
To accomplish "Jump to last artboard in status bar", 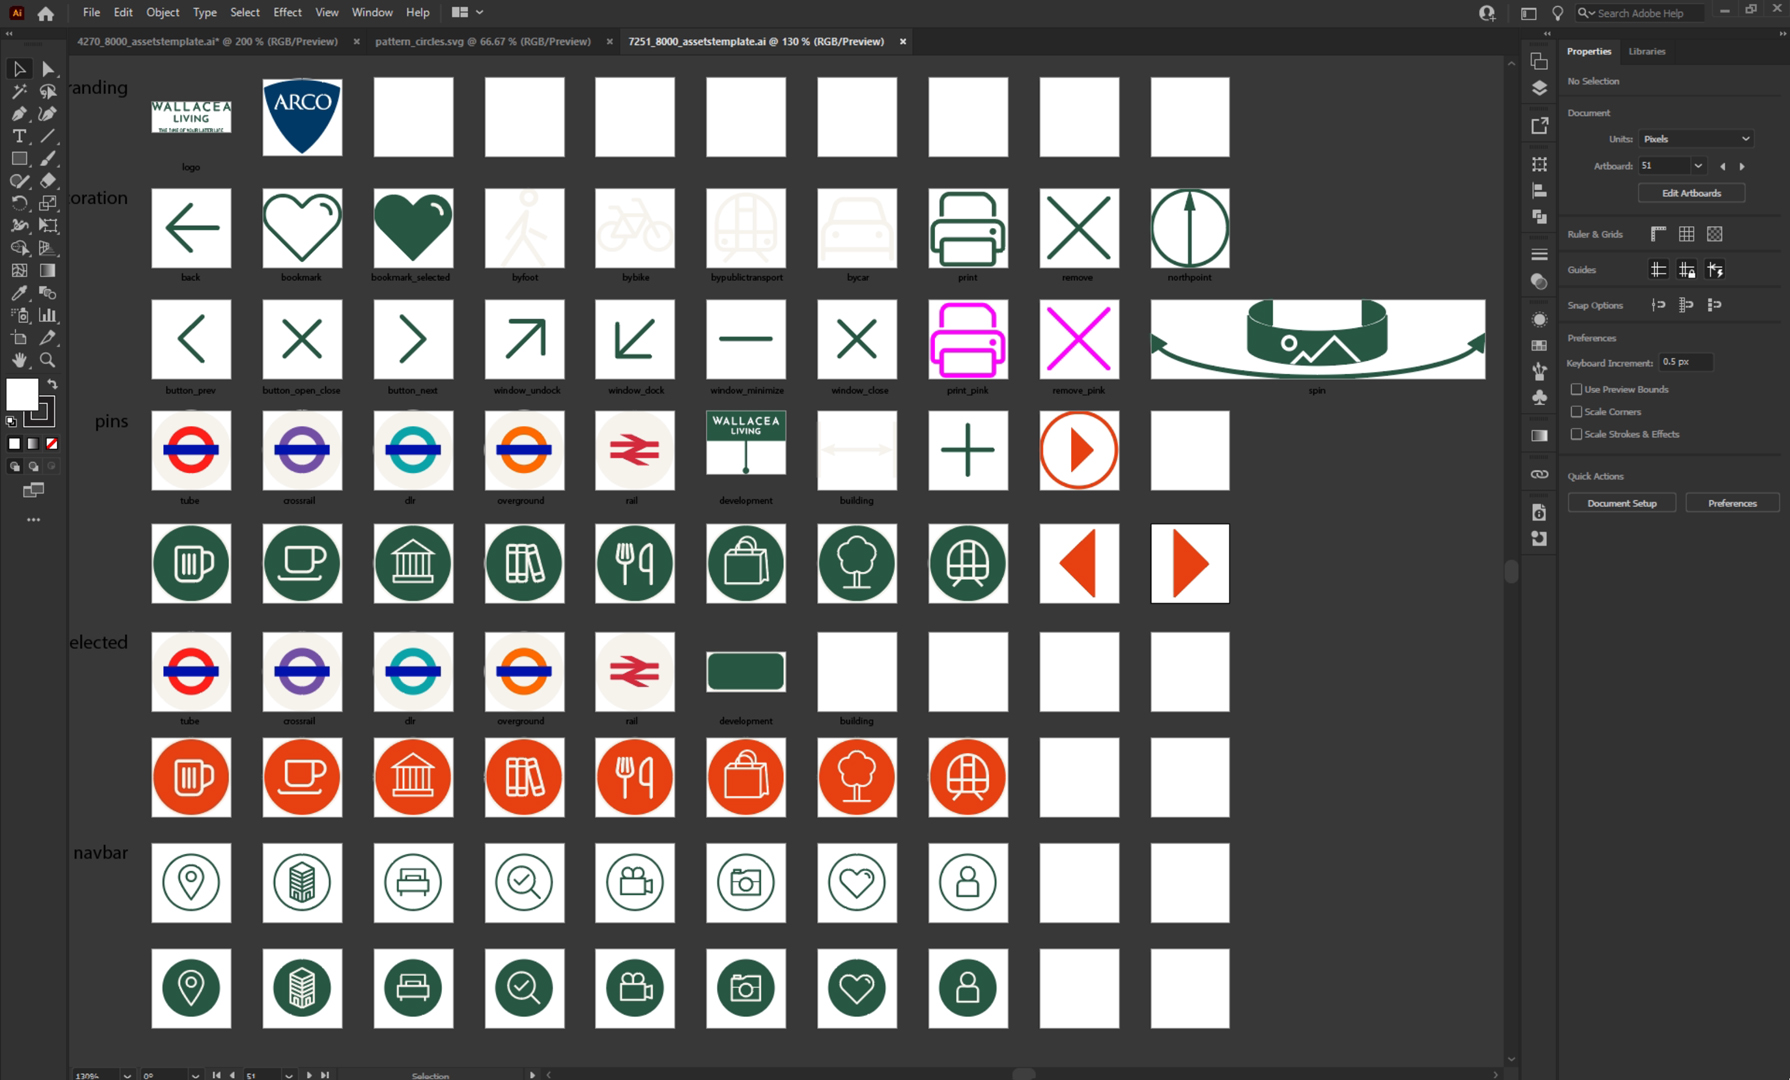I will (325, 1075).
